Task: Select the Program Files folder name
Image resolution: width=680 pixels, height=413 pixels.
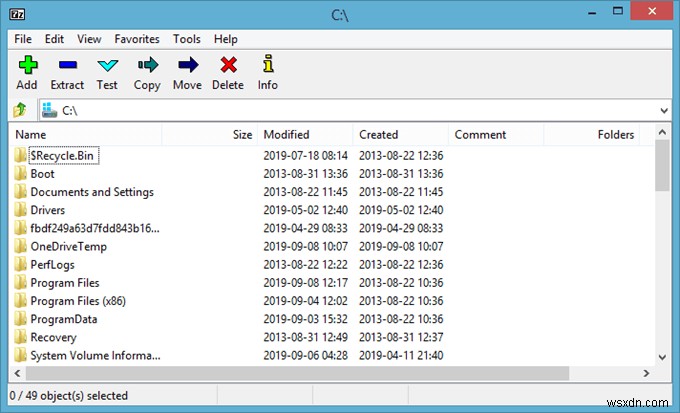Action: 65,283
